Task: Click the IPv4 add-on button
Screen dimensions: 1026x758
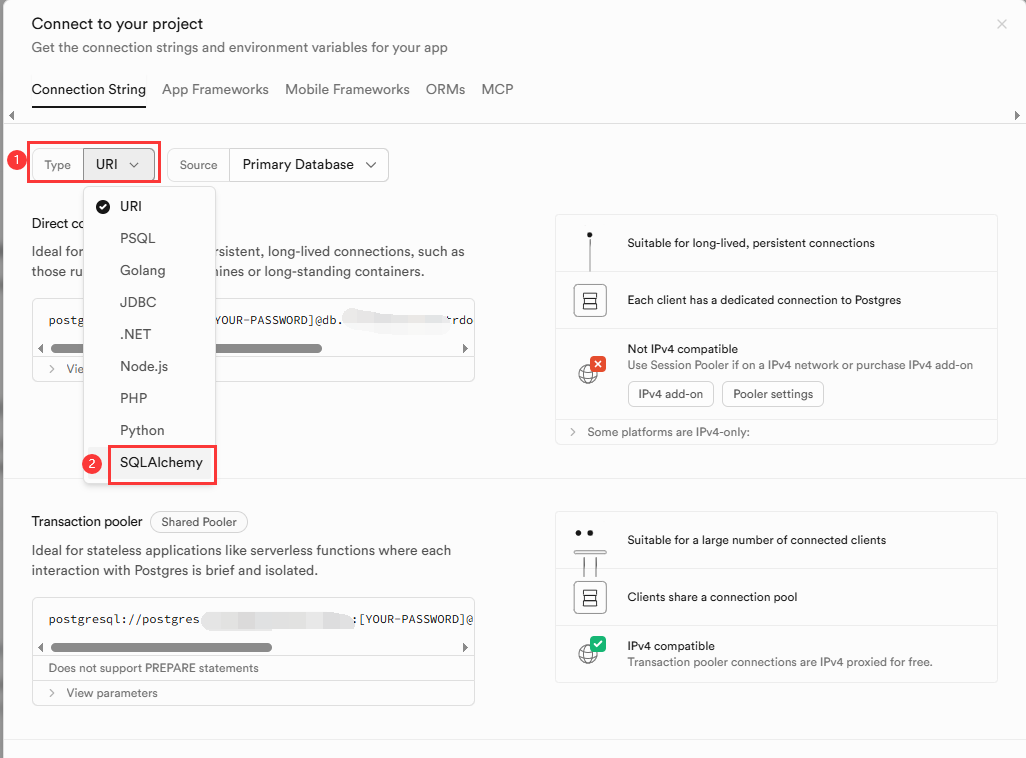Action: [x=671, y=394]
